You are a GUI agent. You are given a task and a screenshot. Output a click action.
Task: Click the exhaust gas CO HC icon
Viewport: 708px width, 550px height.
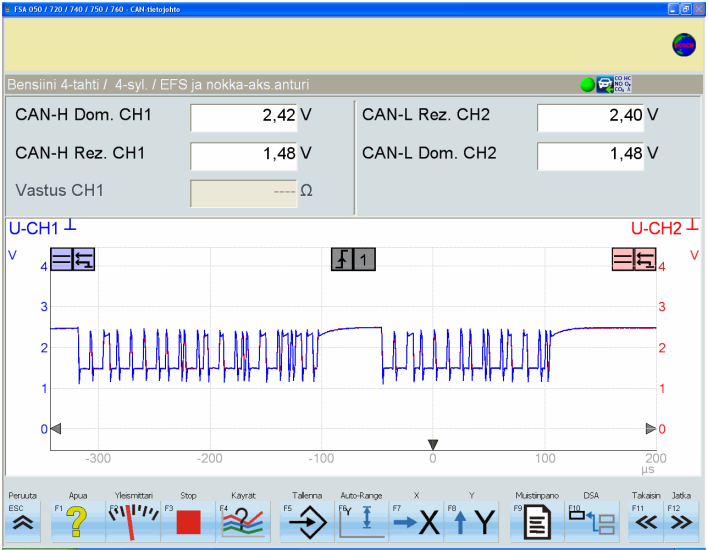[623, 84]
